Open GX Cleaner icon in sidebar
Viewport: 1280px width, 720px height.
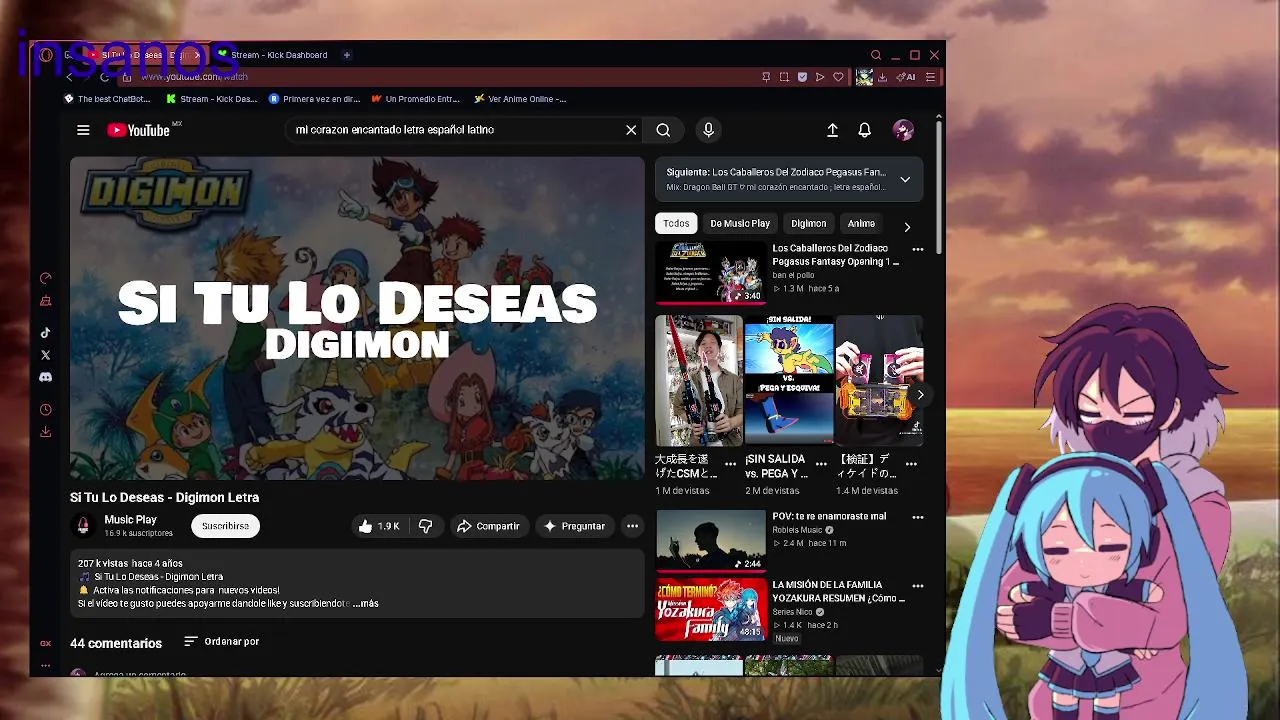45,300
